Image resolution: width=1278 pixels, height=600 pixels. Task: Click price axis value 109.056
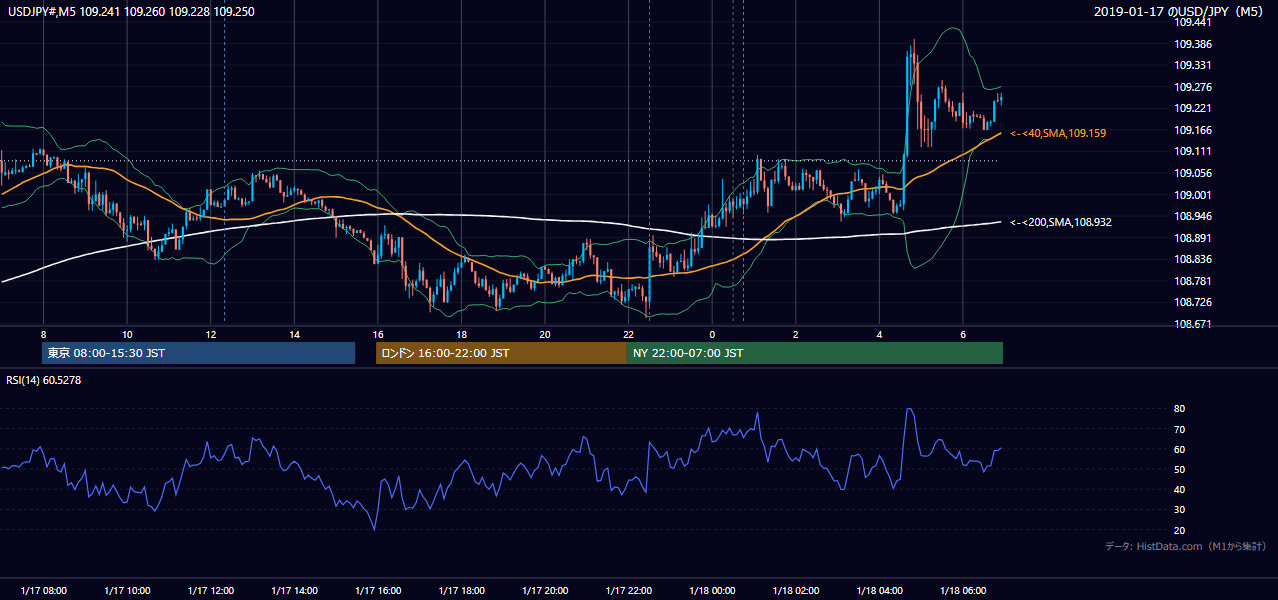(1193, 173)
